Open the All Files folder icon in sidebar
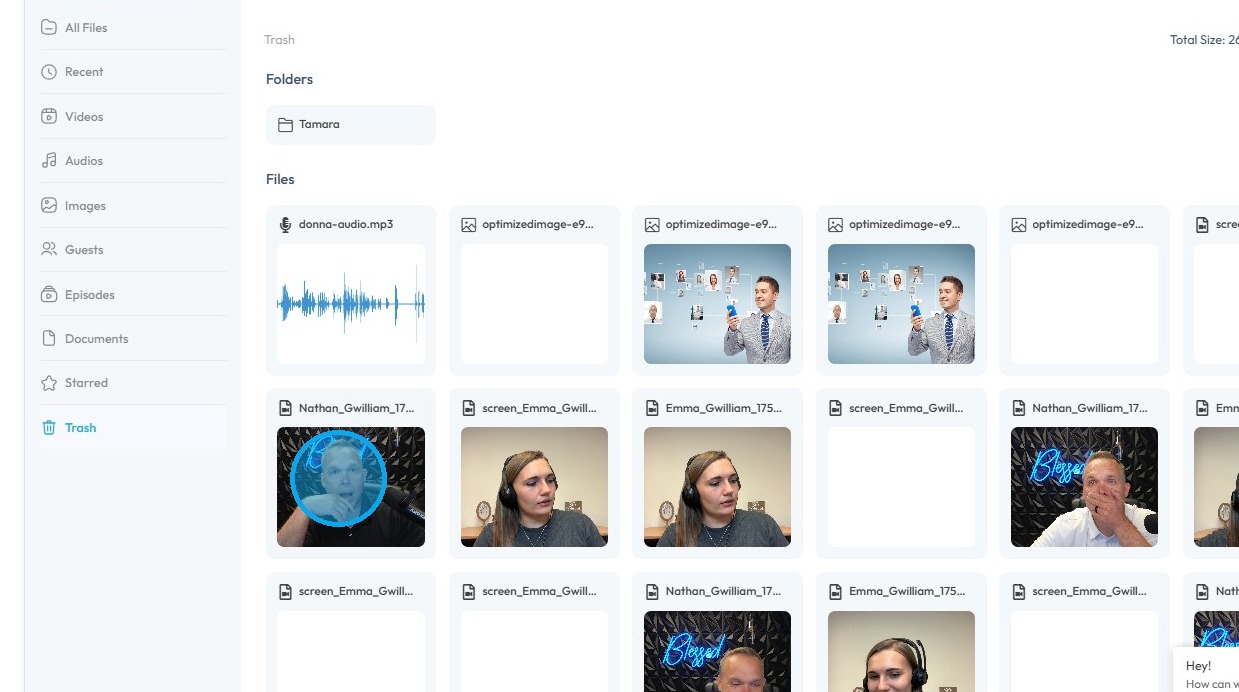 [x=49, y=27]
